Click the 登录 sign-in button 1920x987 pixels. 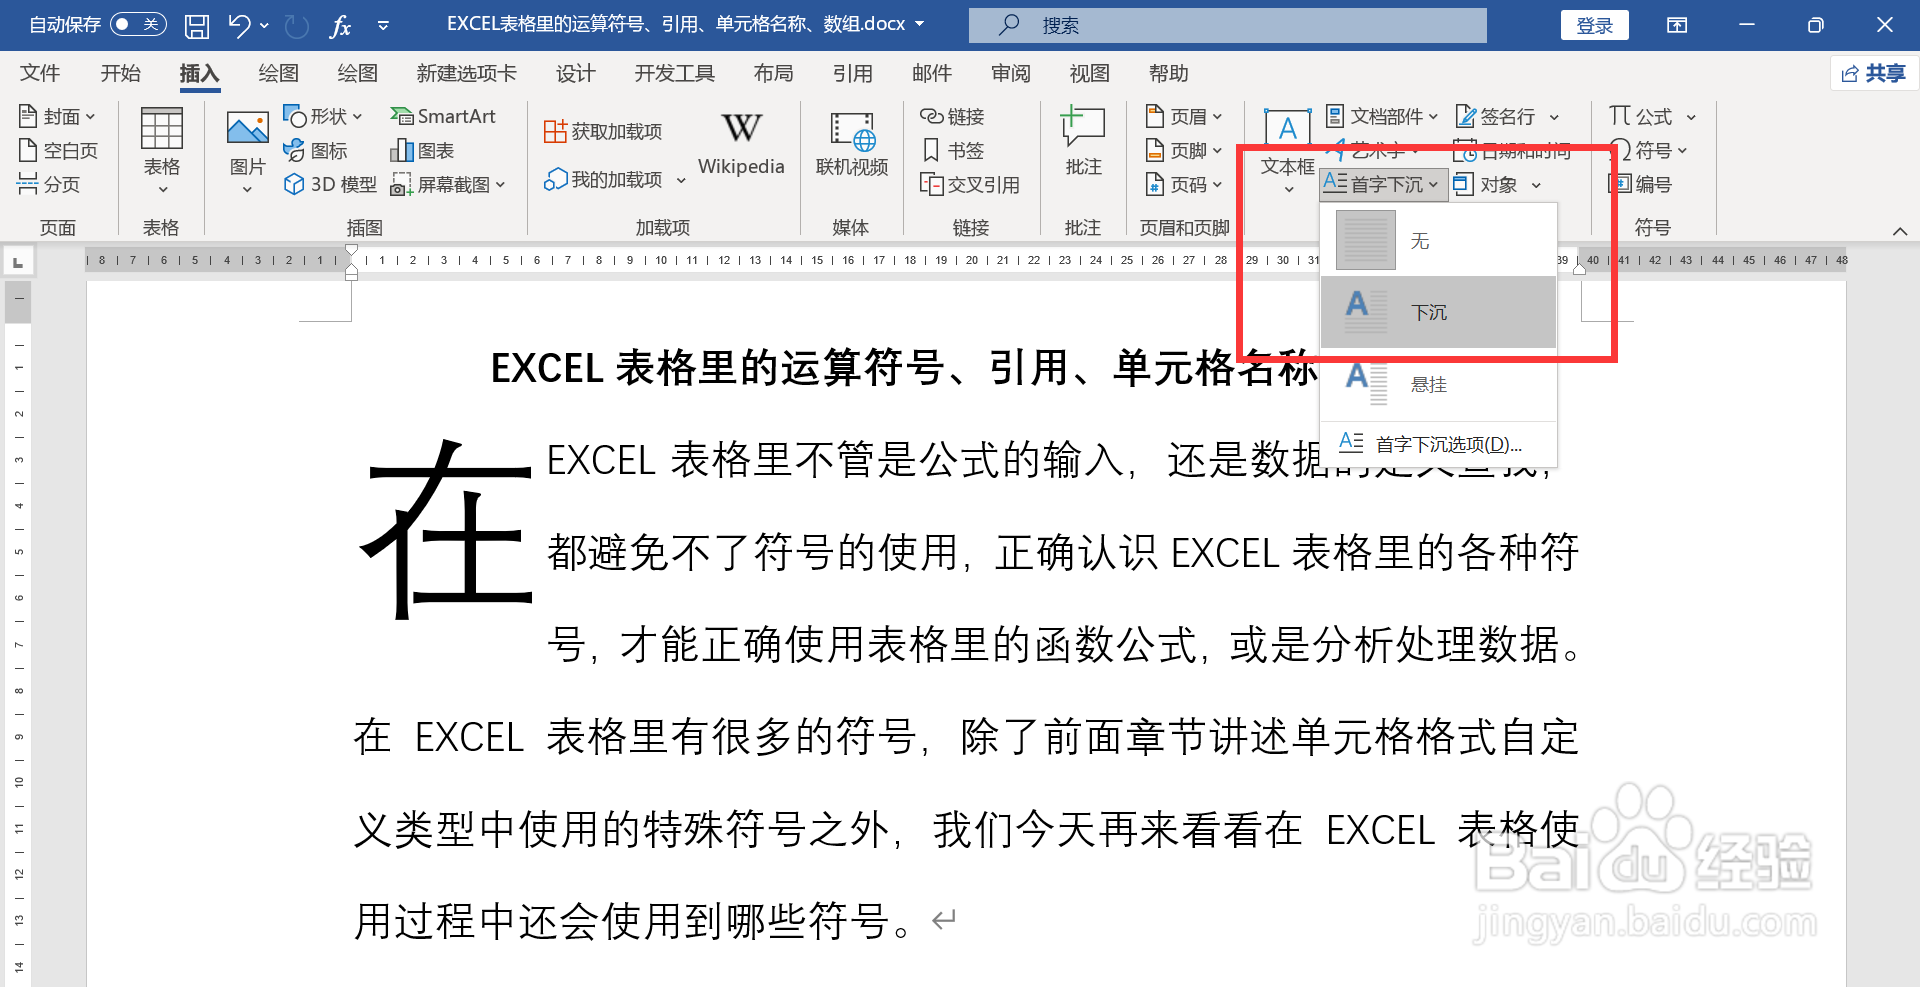pos(1594,25)
